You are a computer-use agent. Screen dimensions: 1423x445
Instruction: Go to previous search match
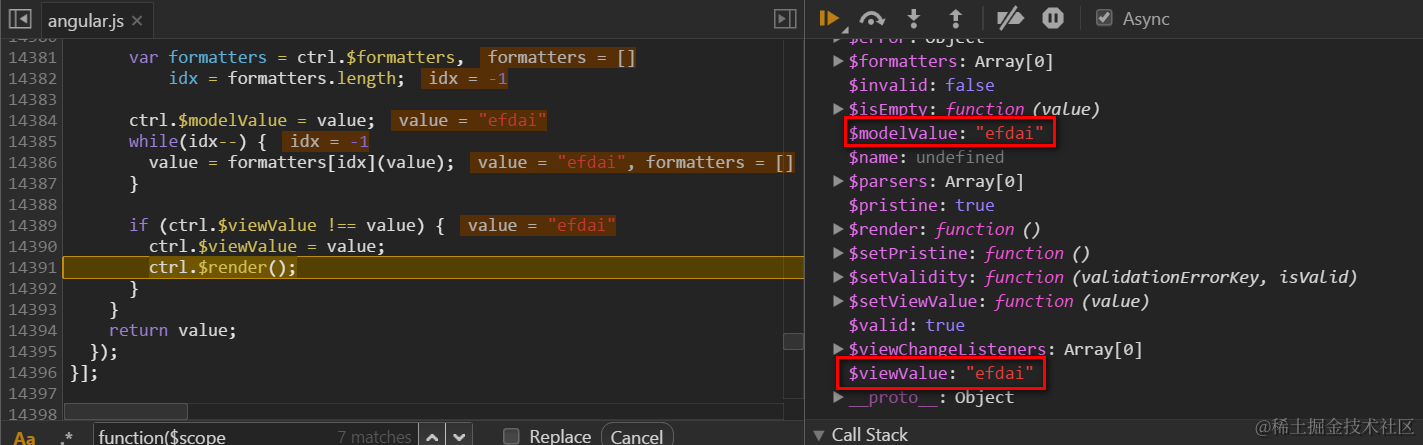432,437
